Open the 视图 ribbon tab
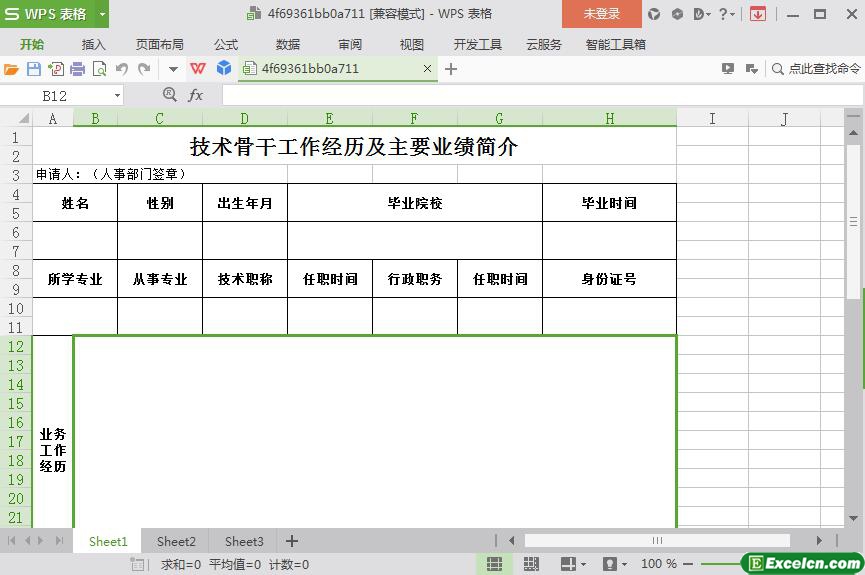This screenshot has height=575, width=865. tap(412, 44)
